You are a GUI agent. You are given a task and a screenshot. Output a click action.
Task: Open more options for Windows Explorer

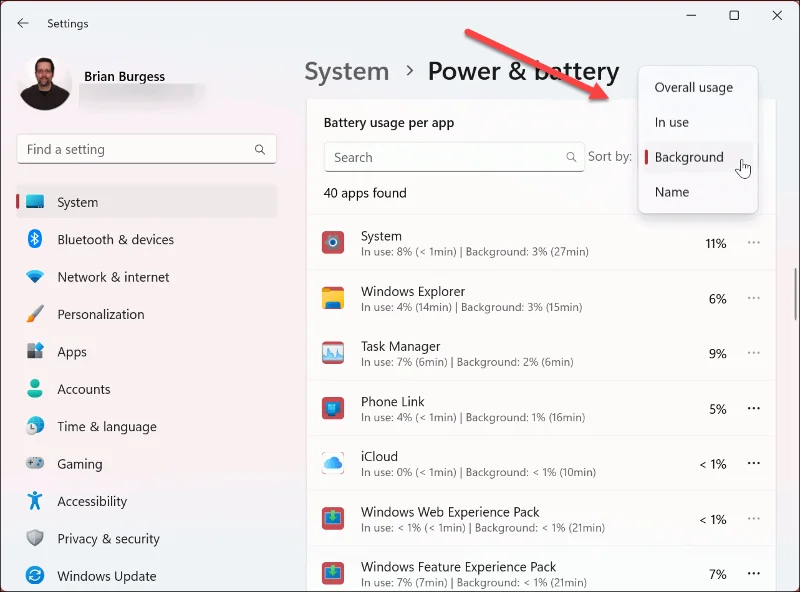(754, 298)
